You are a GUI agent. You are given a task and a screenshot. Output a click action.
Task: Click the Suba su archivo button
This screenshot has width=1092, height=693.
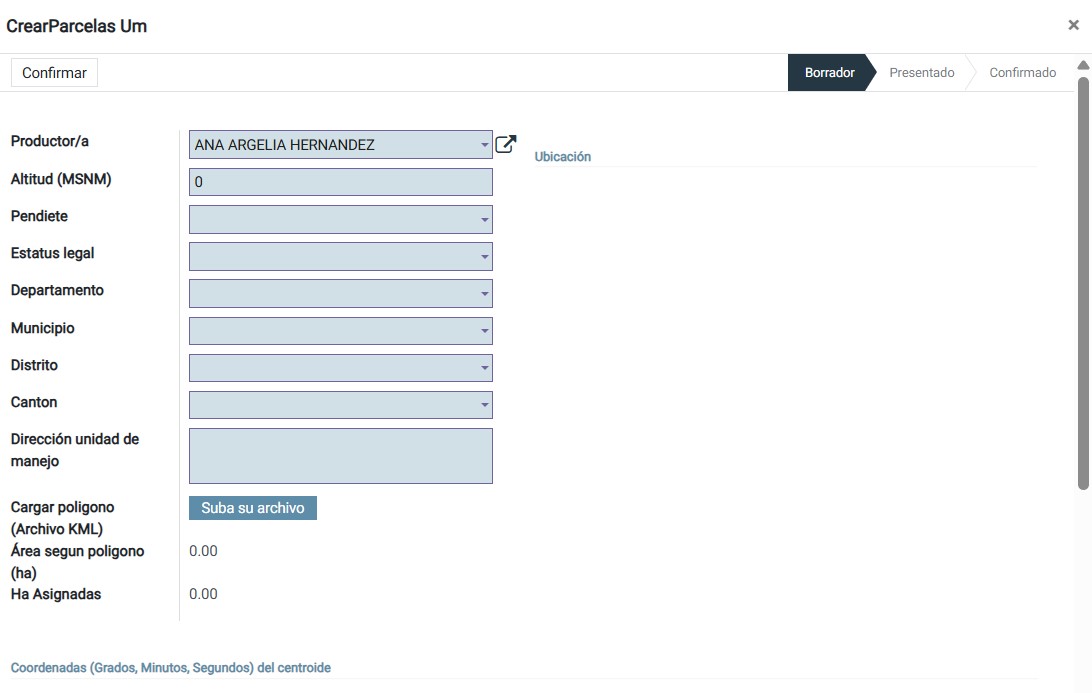pos(253,508)
